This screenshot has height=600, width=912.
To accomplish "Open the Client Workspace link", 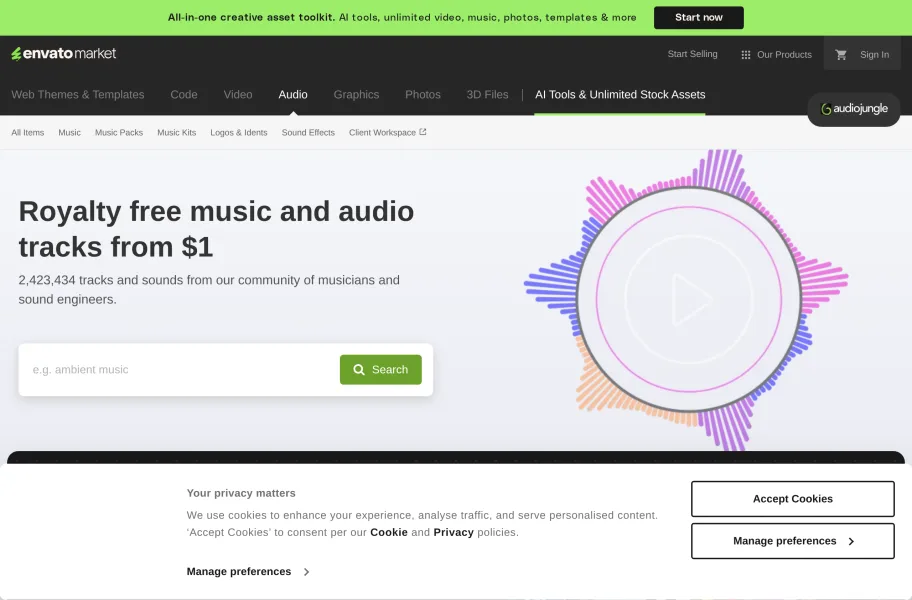I will click(387, 133).
